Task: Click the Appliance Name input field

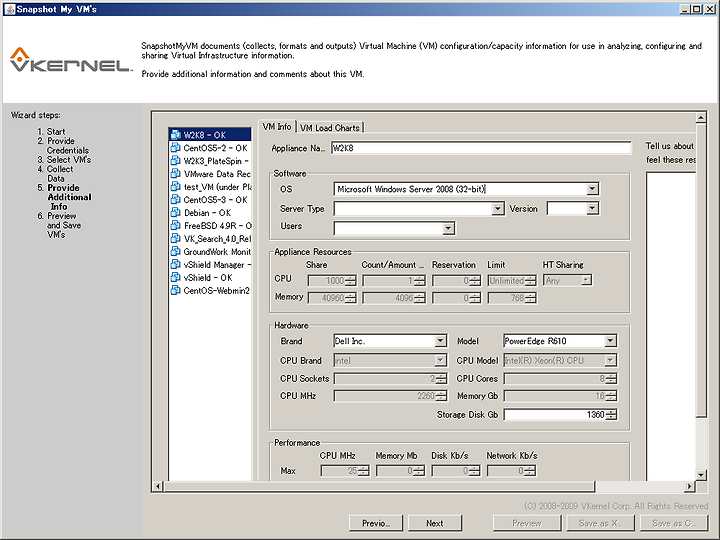Action: point(481,148)
